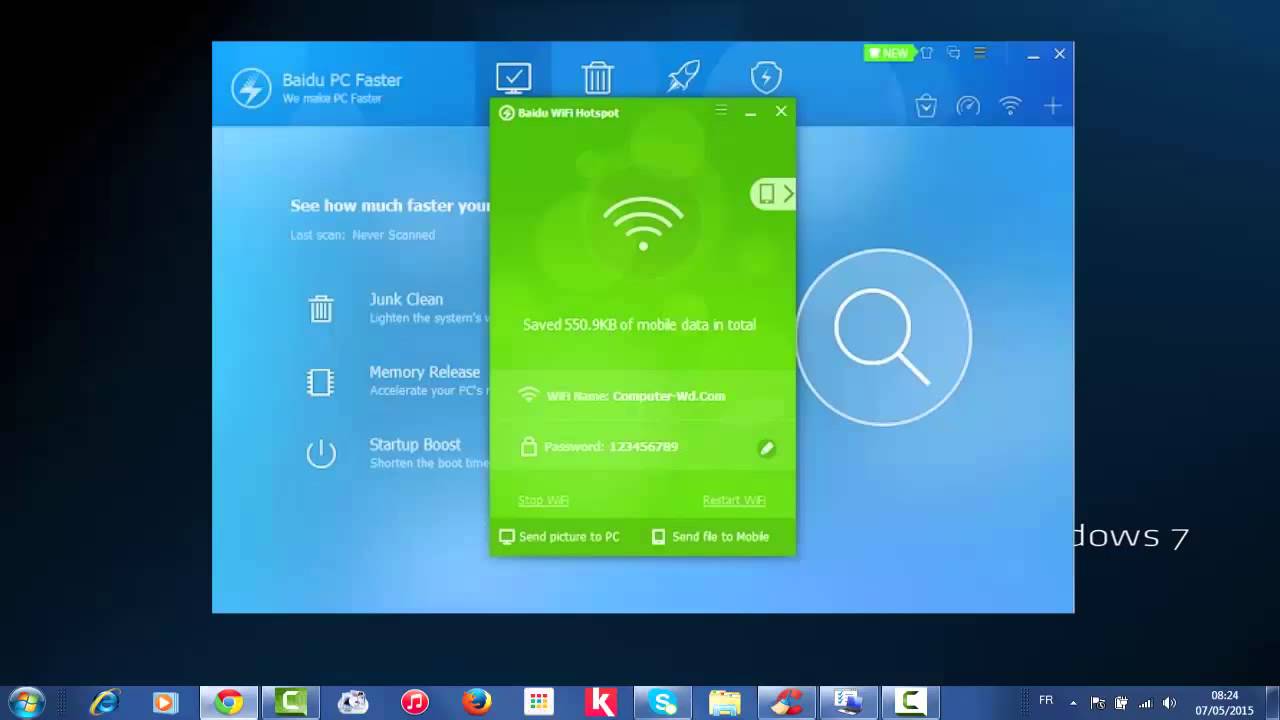Click 'Saved 550.9KB of mobile data' text
This screenshot has width=1280, height=720.
[x=639, y=325]
